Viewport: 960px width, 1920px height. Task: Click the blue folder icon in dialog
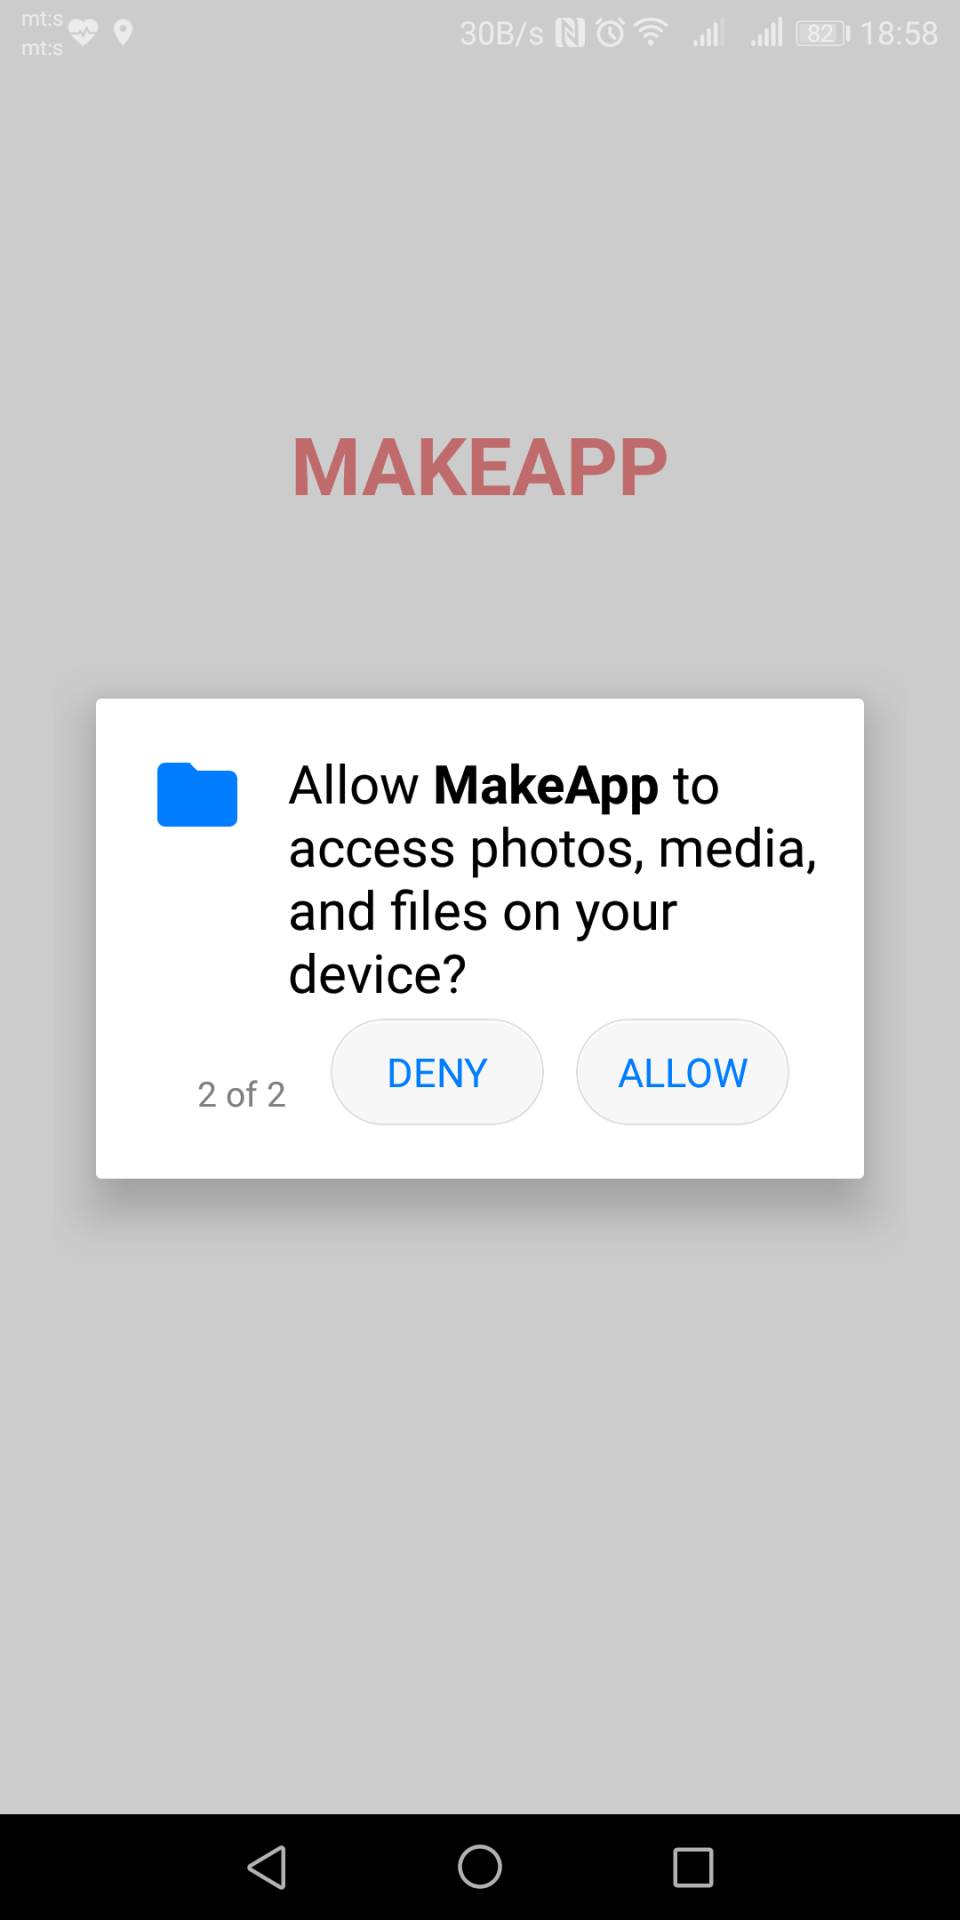197,794
